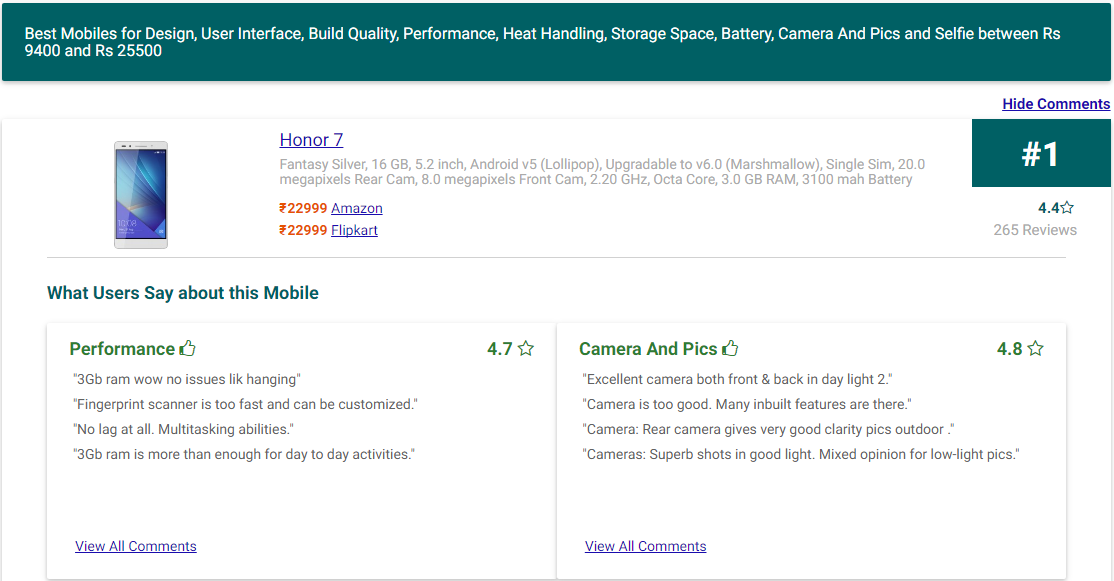Open the Flipkart store link

(355, 230)
